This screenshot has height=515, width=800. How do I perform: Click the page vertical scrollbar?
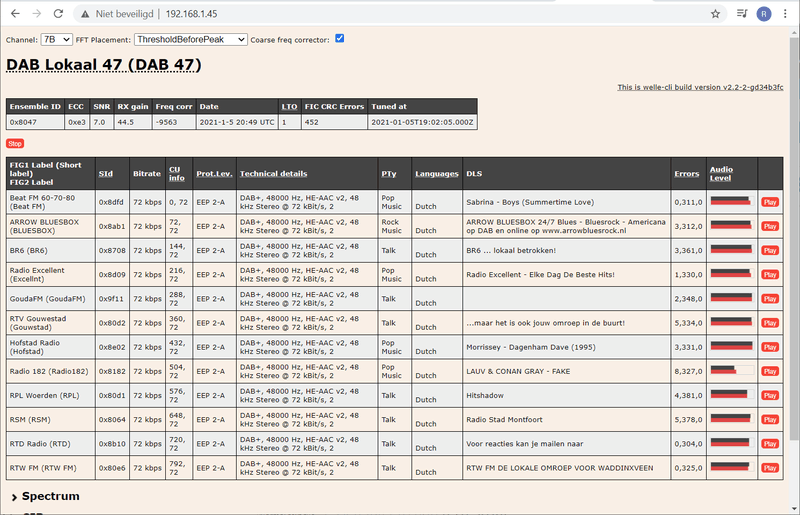click(794, 239)
